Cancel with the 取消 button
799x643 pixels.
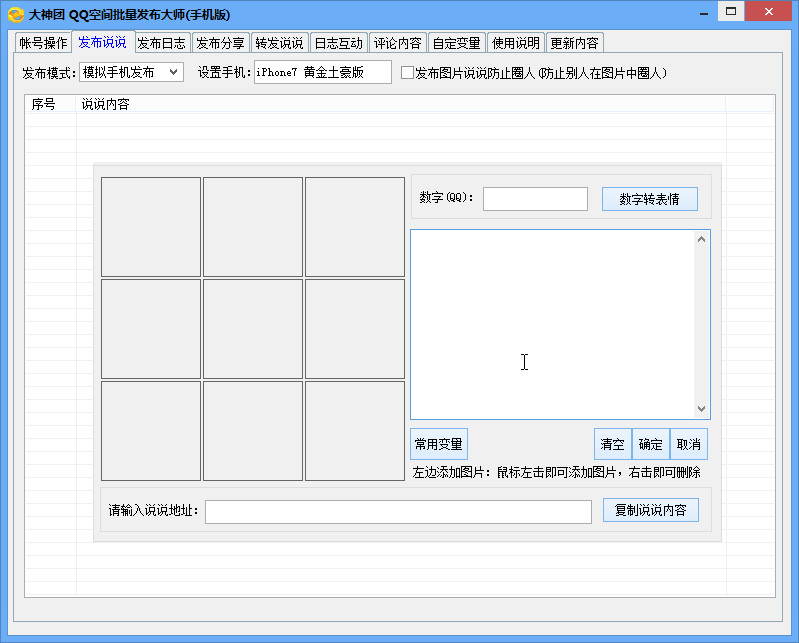pos(689,444)
